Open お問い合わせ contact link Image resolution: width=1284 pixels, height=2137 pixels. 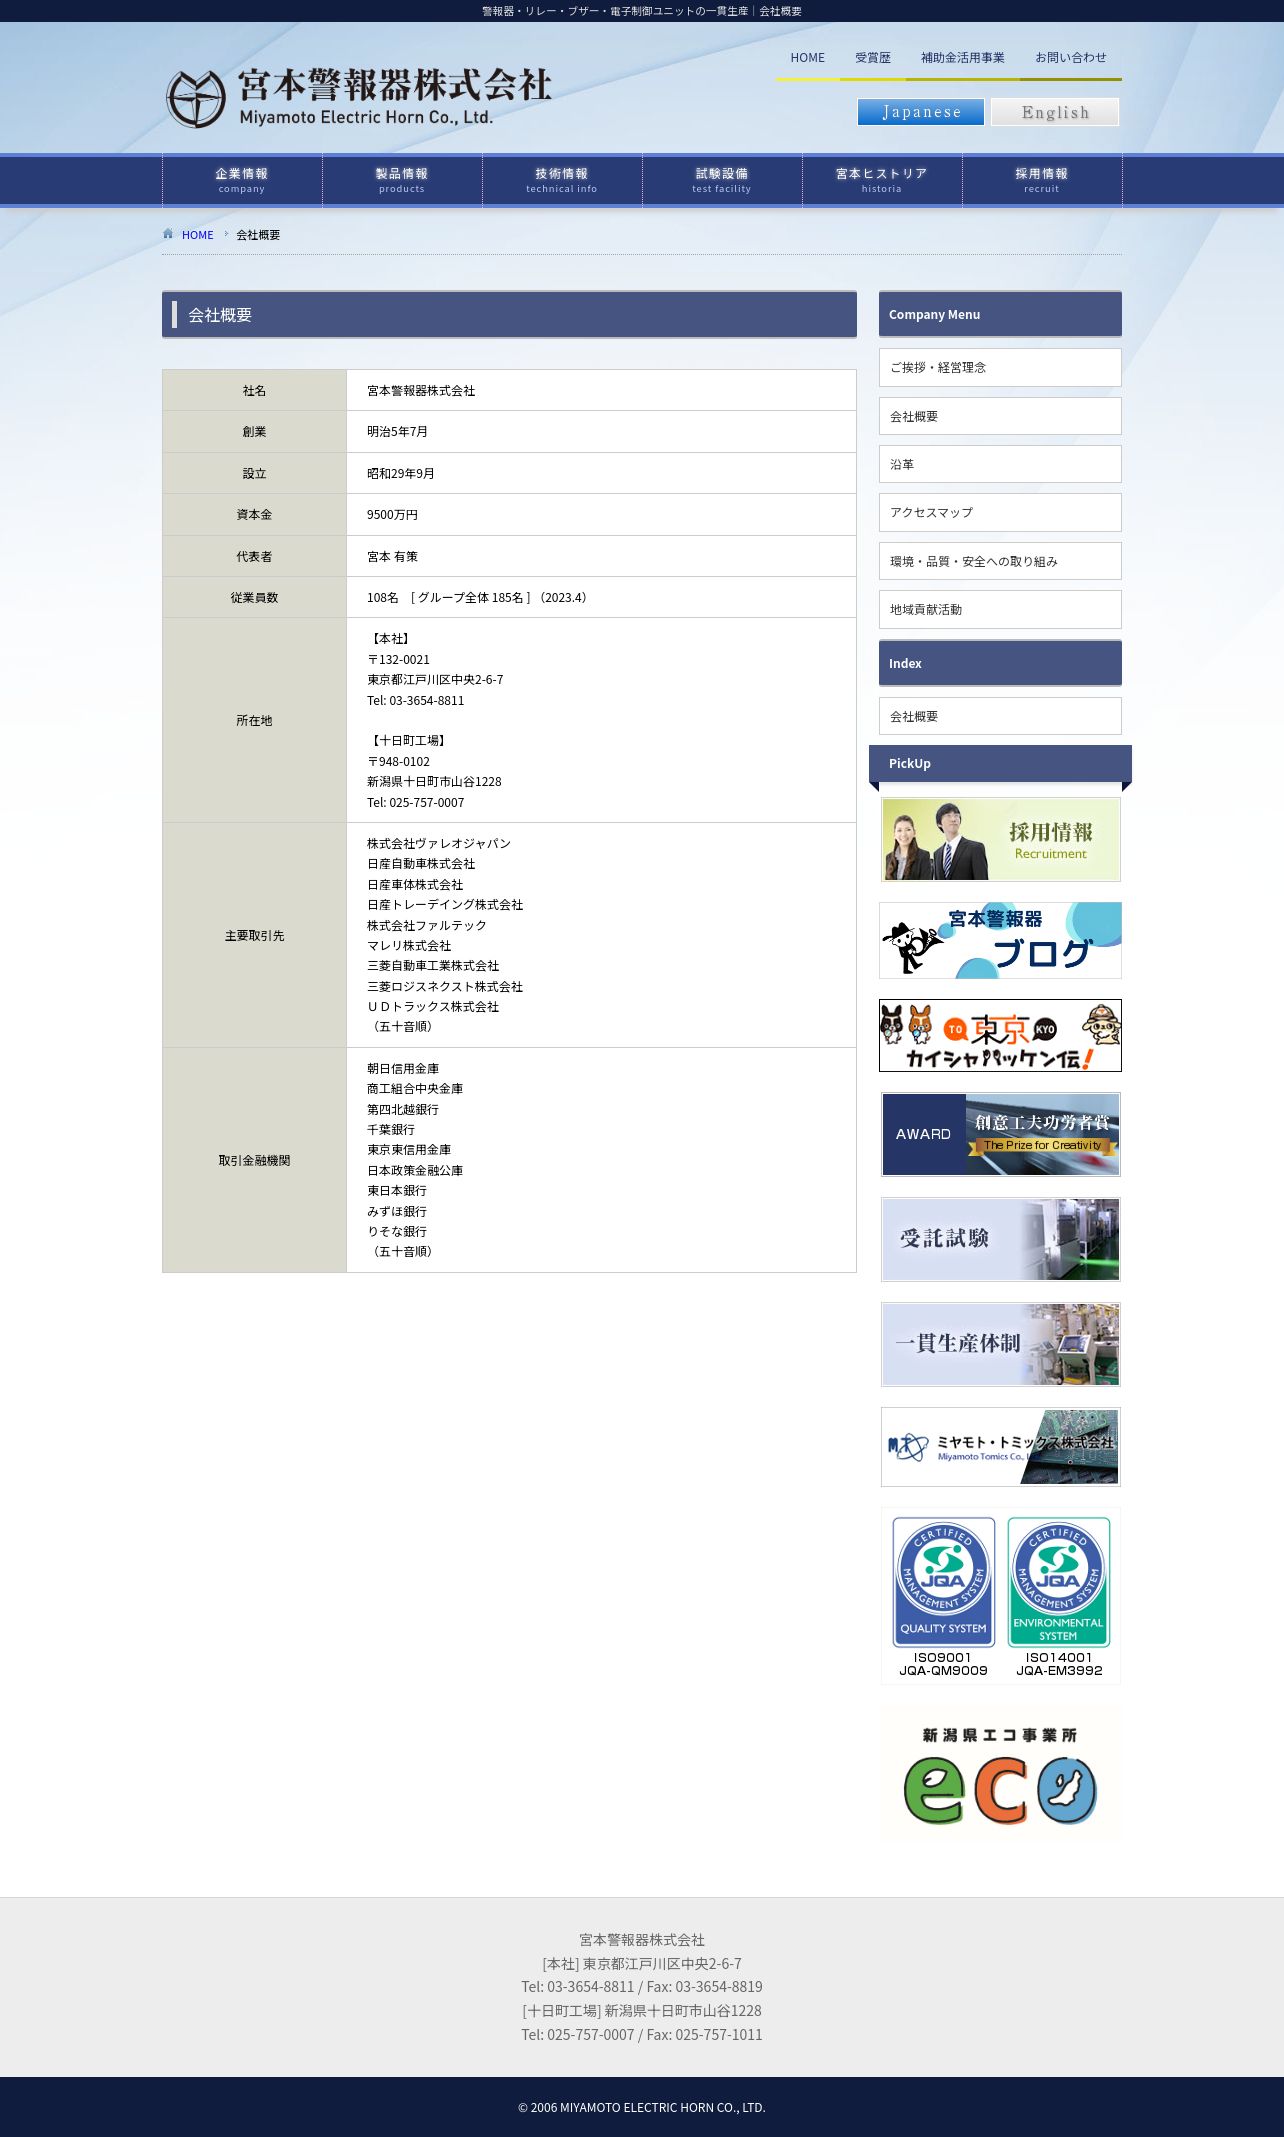pyautogui.click(x=1071, y=58)
